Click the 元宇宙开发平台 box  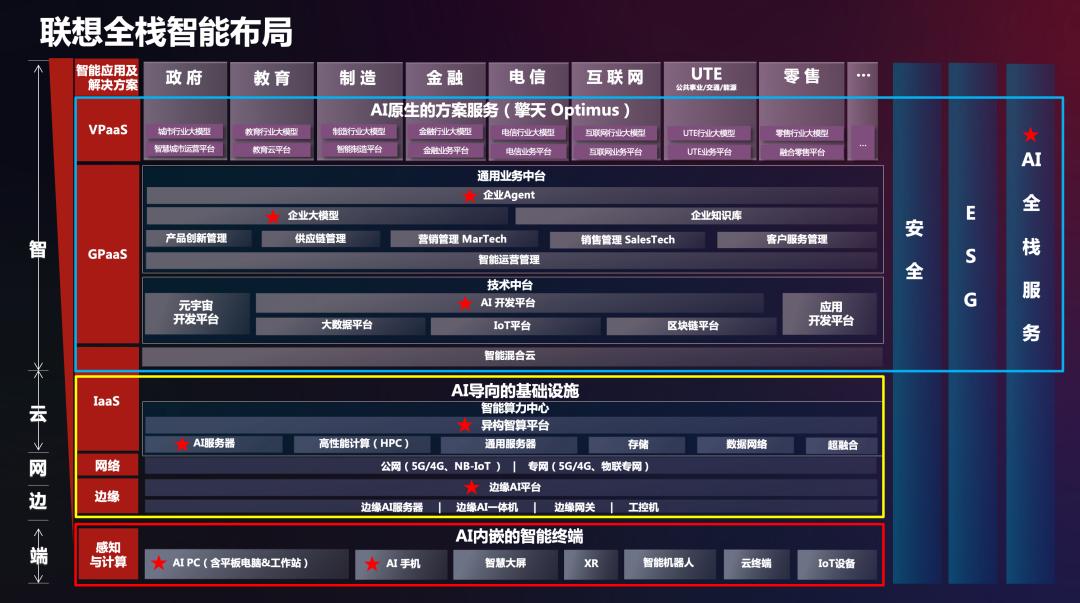197,313
